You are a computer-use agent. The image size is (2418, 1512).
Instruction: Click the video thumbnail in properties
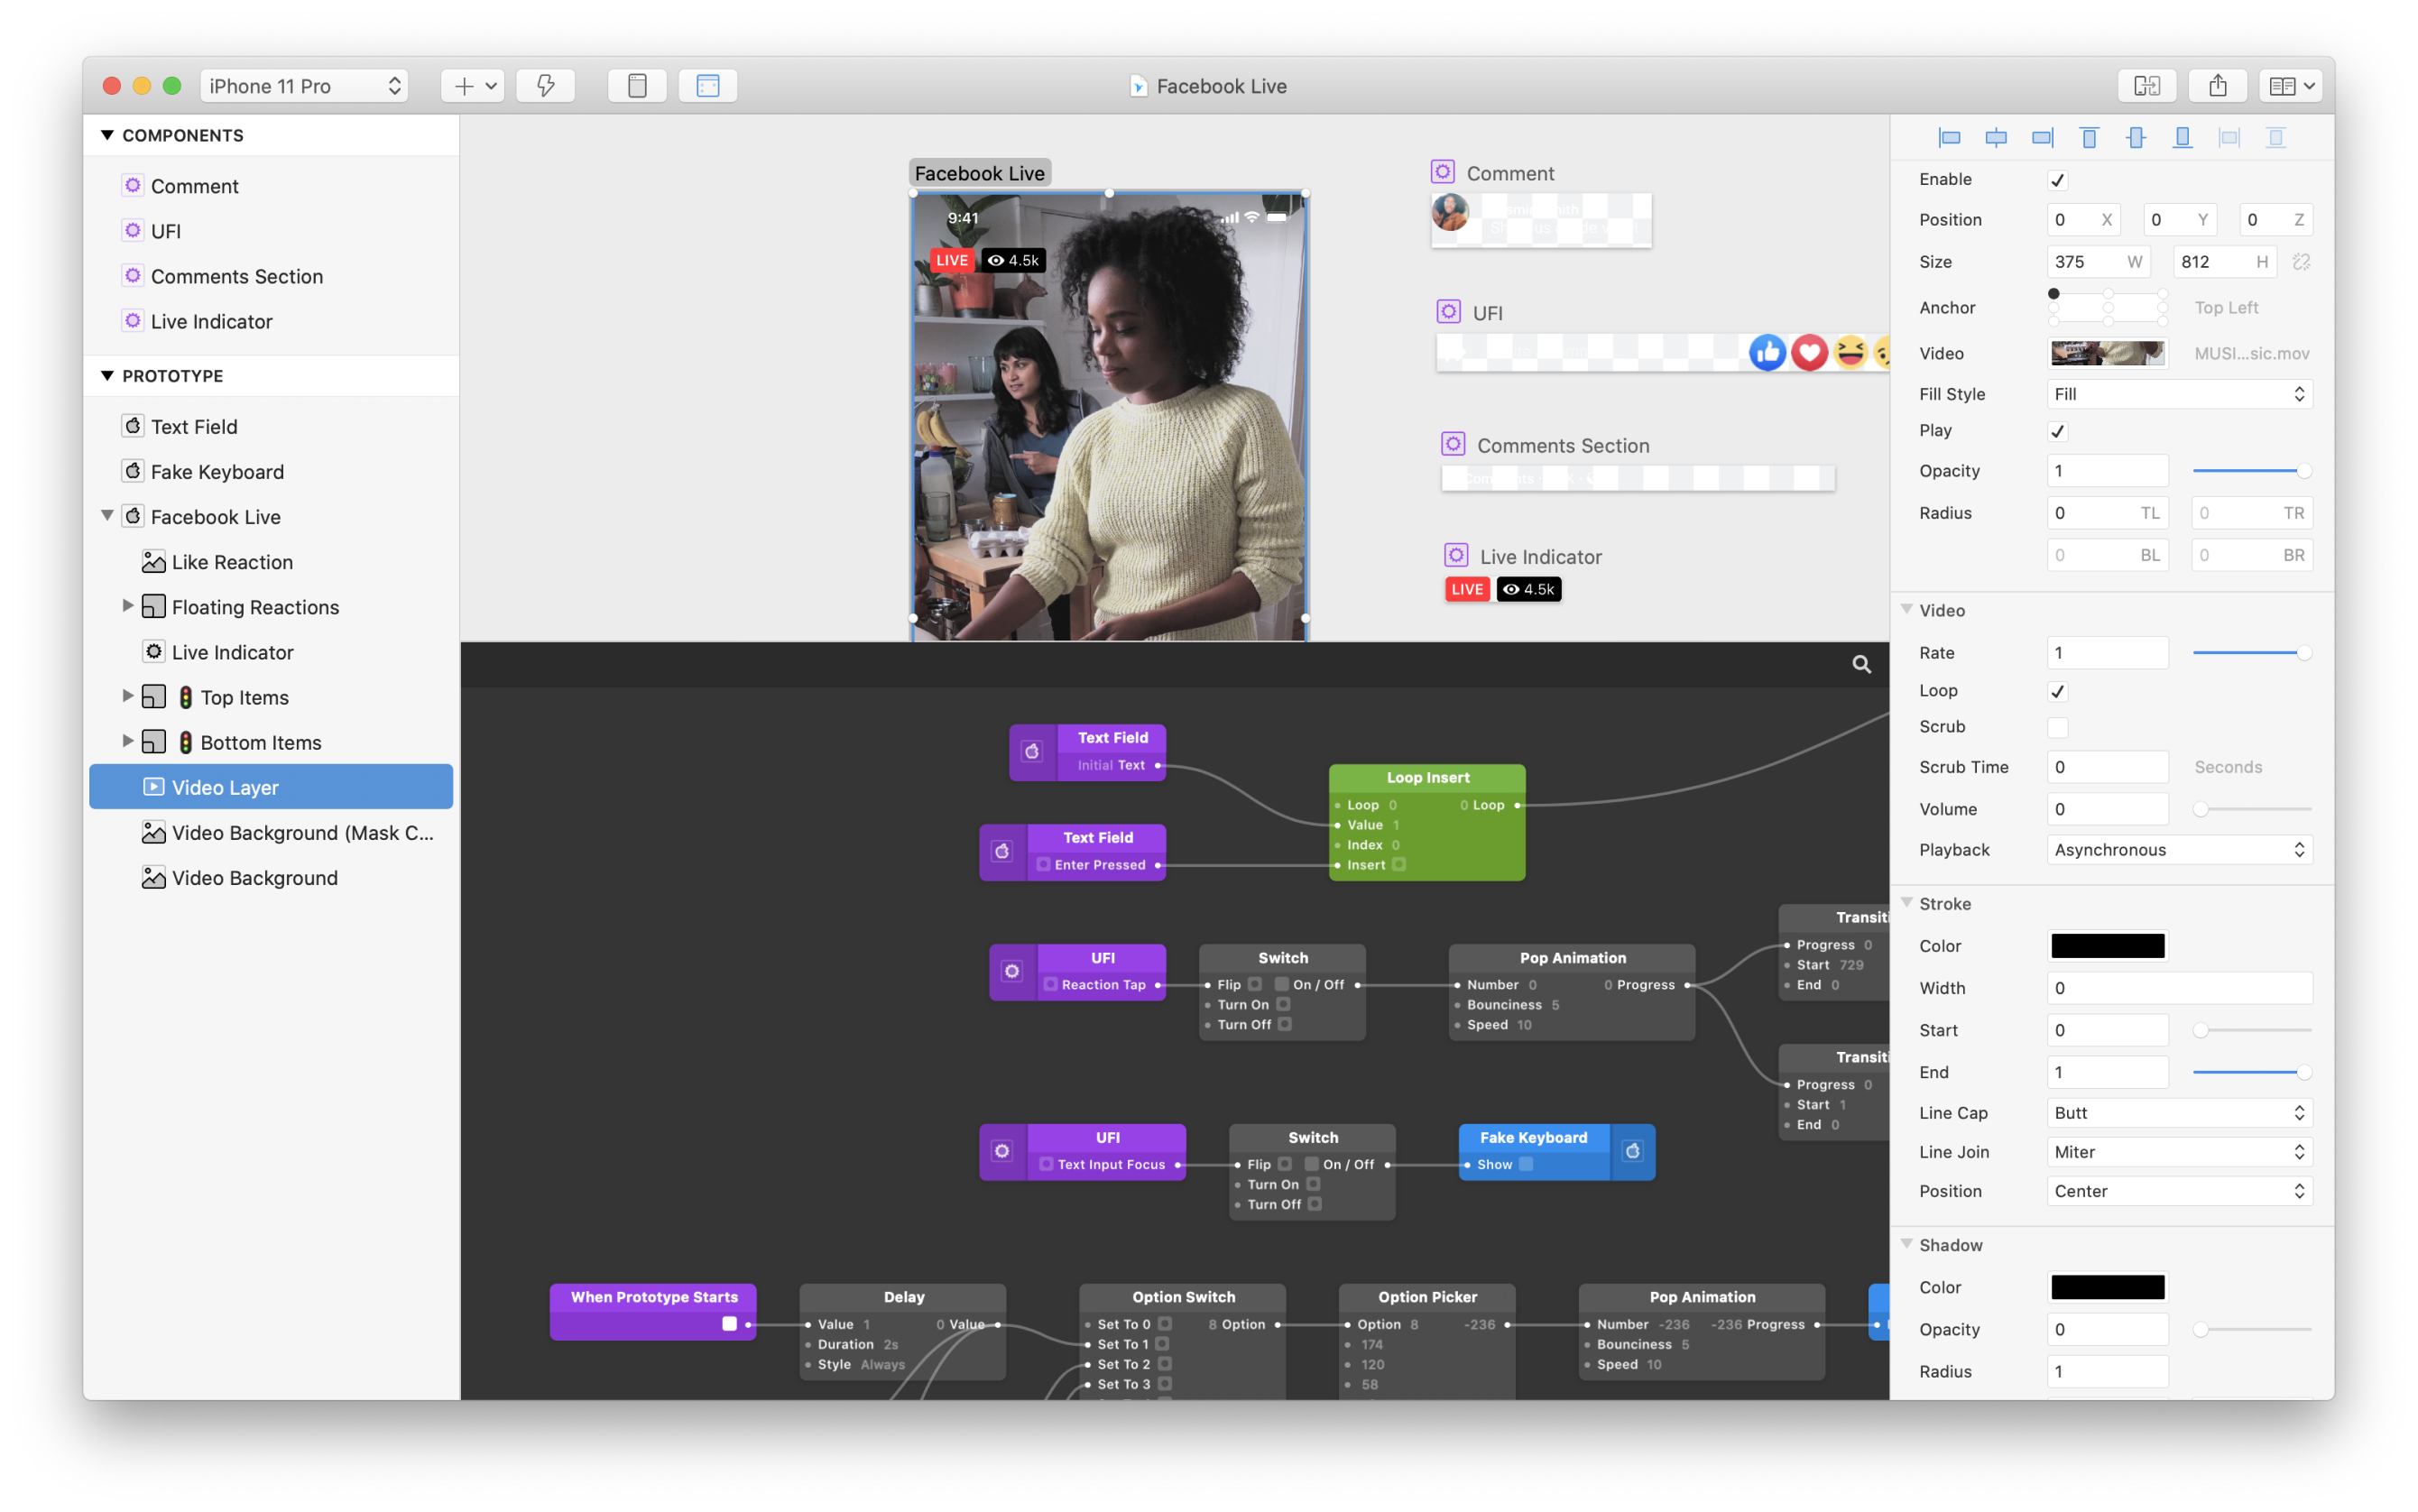click(x=2104, y=354)
